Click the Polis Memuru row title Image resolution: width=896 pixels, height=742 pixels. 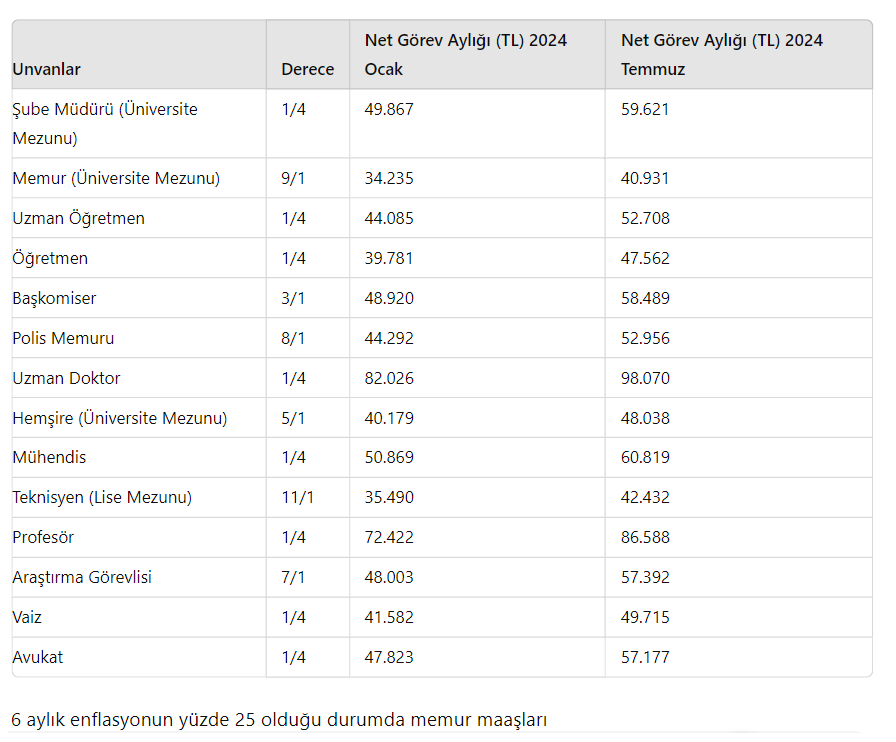click(63, 338)
